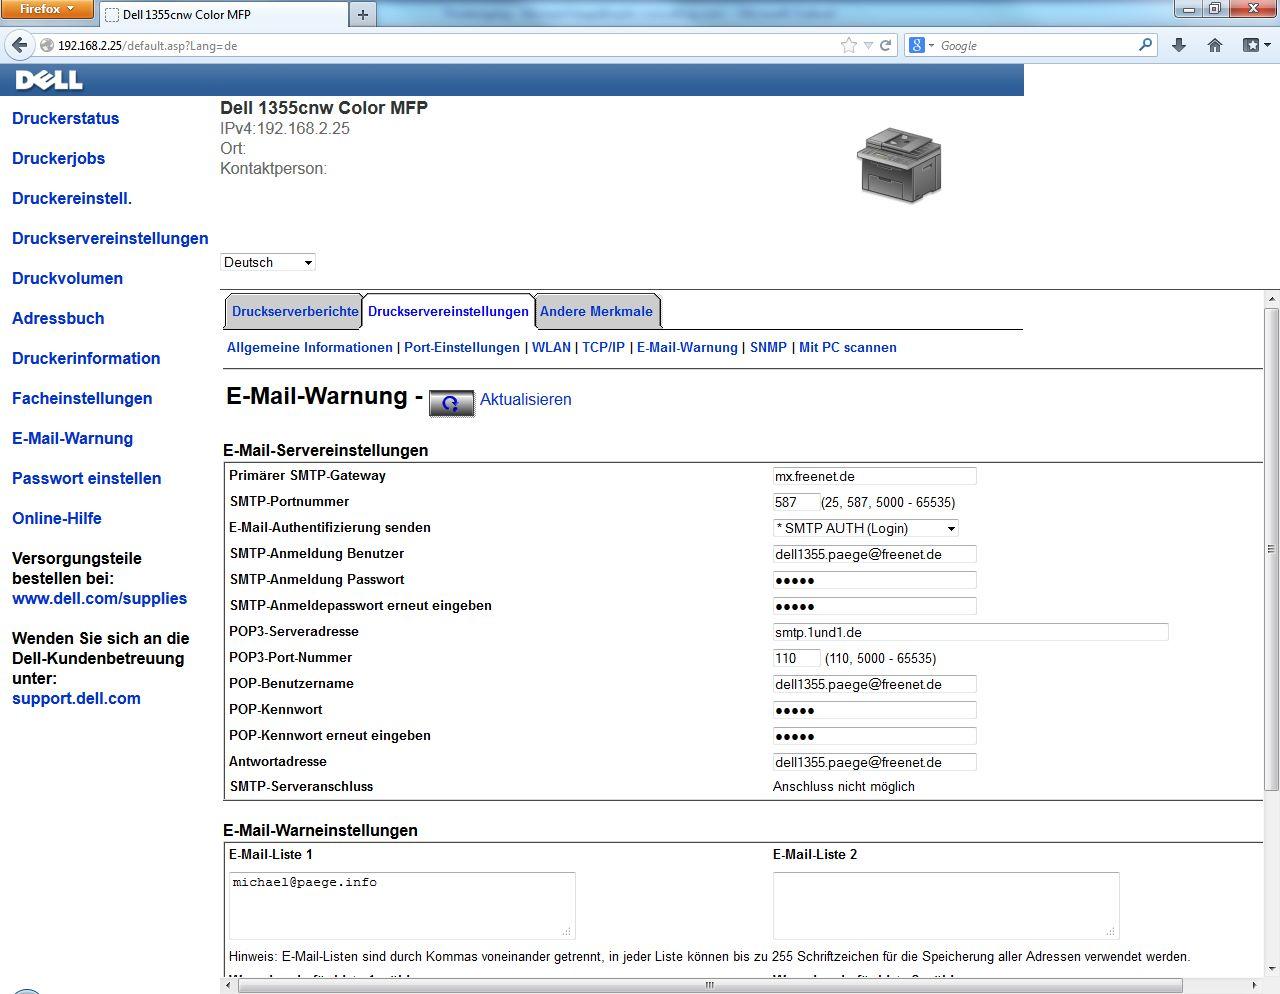This screenshot has height=994, width=1280.
Task: Click the bookmark star icon
Action: coord(849,45)
